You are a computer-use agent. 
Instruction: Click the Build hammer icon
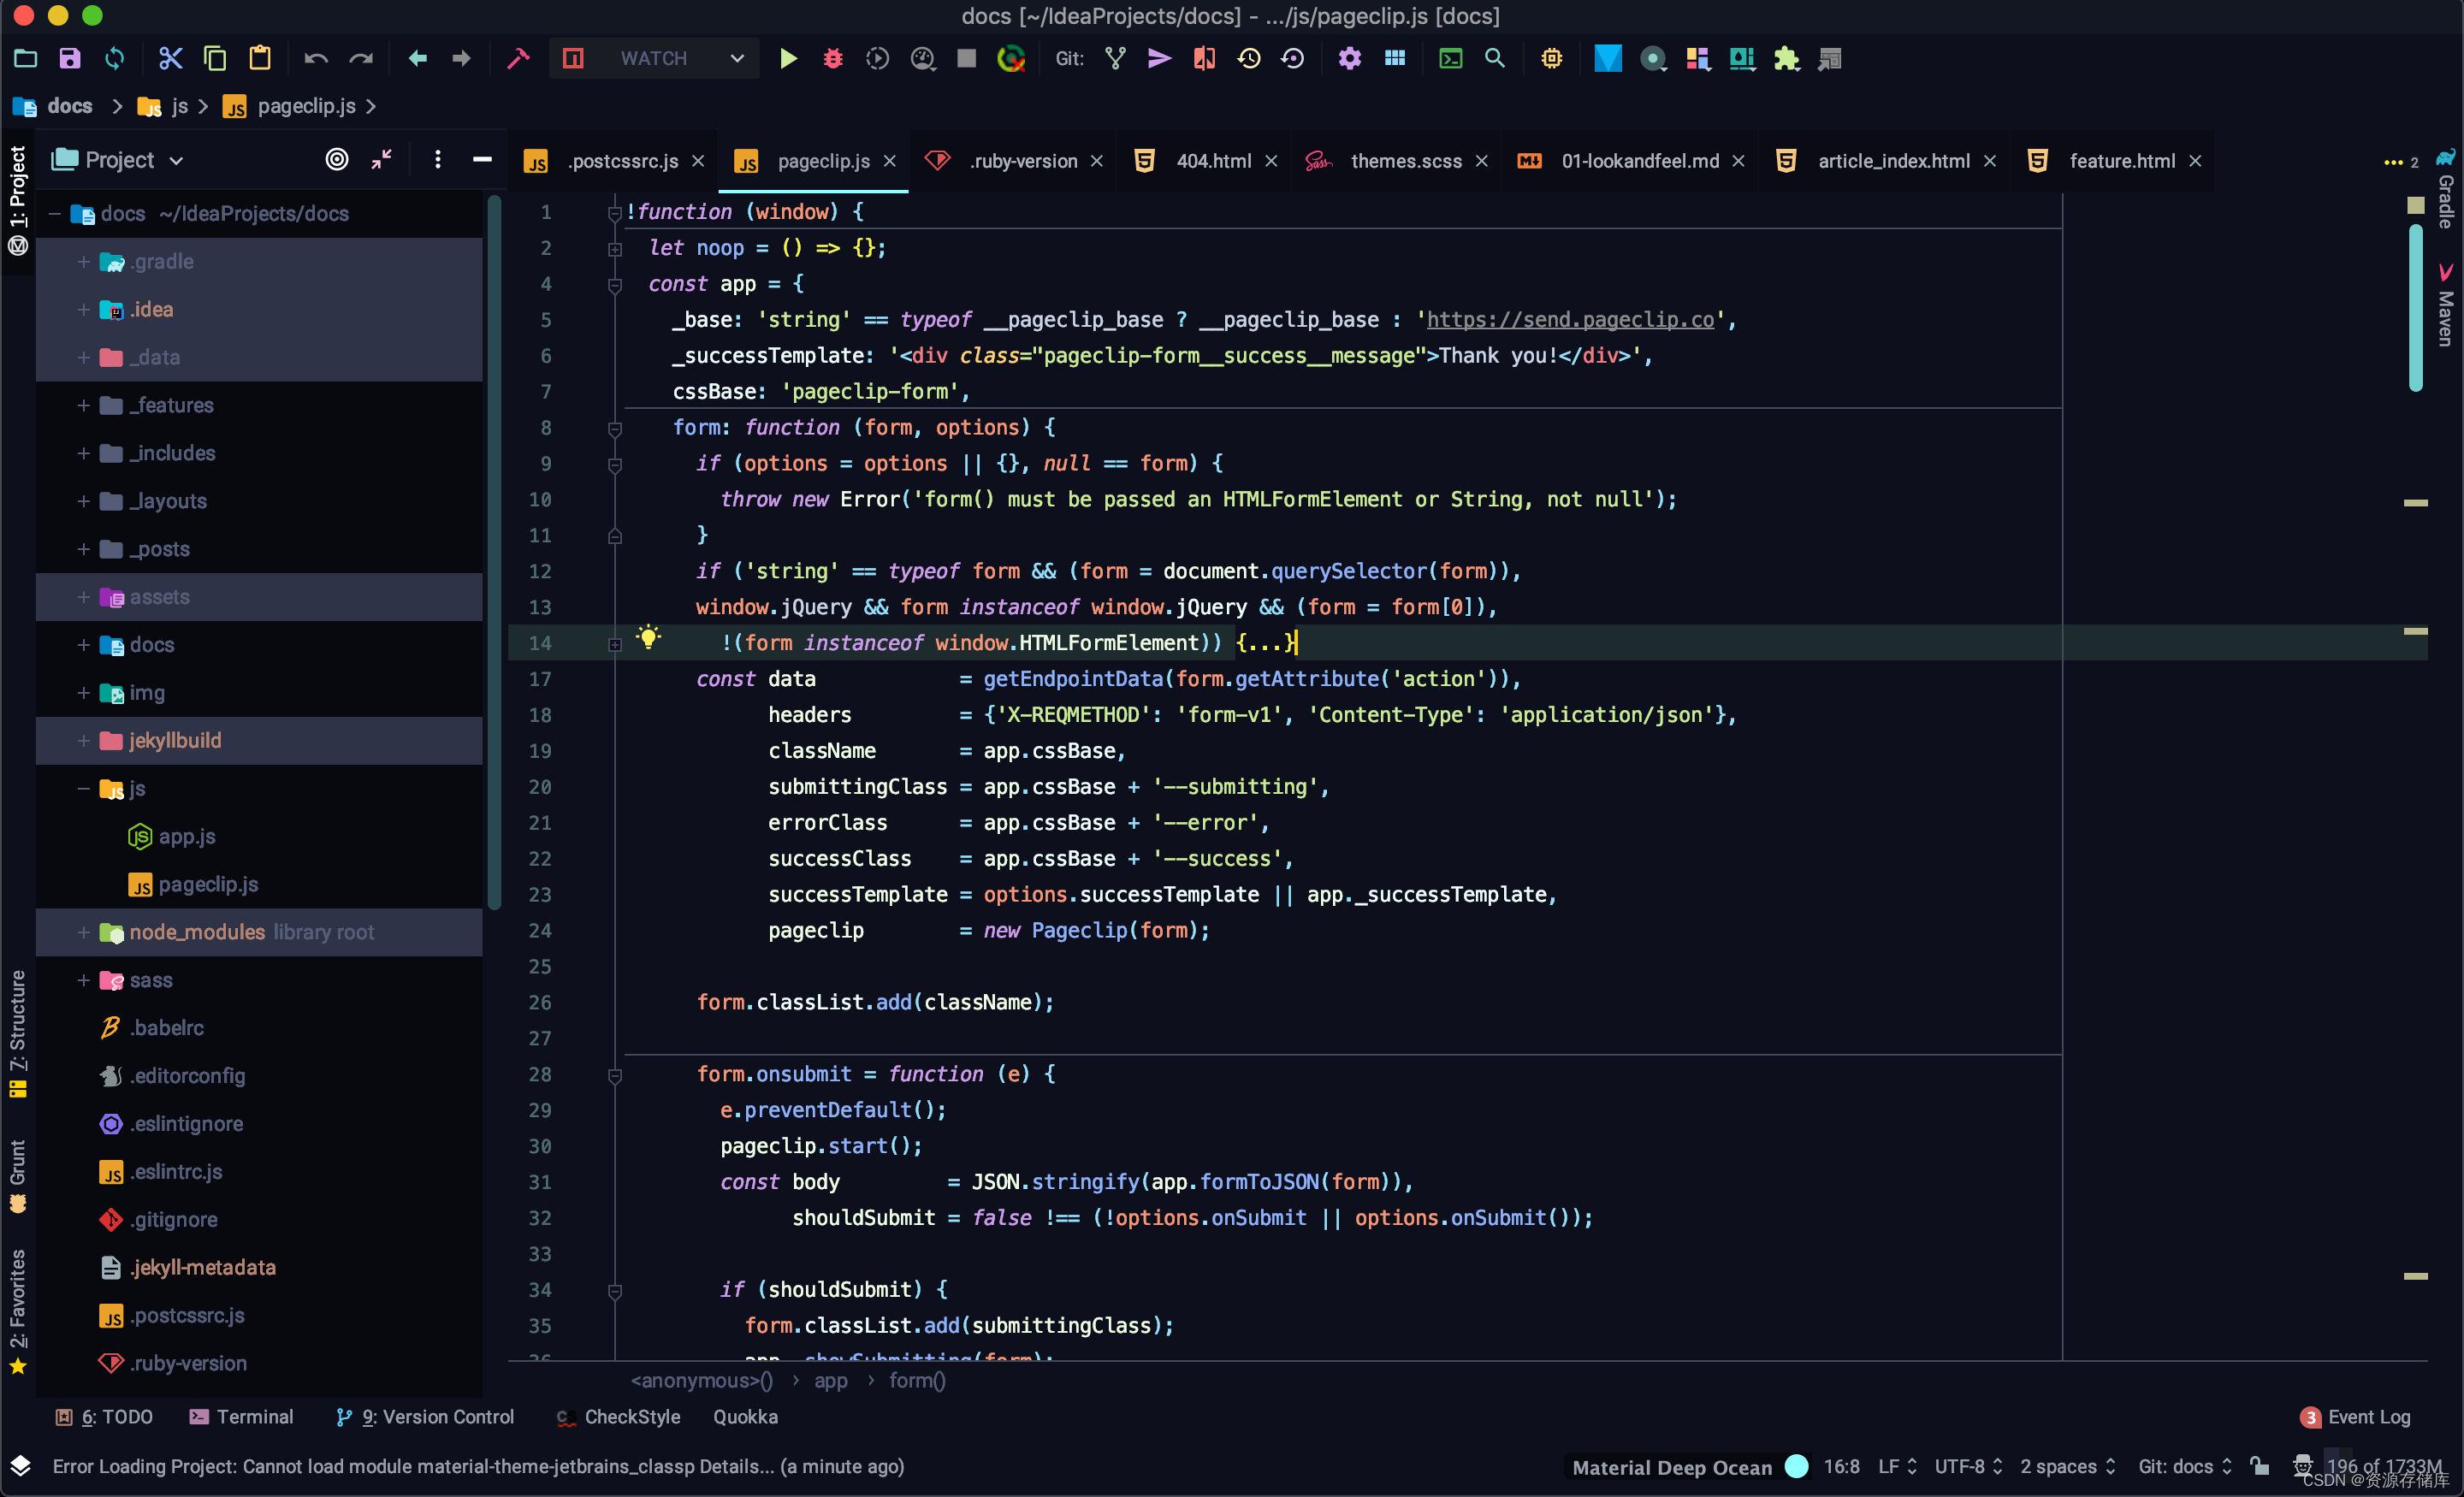[518, 59]
